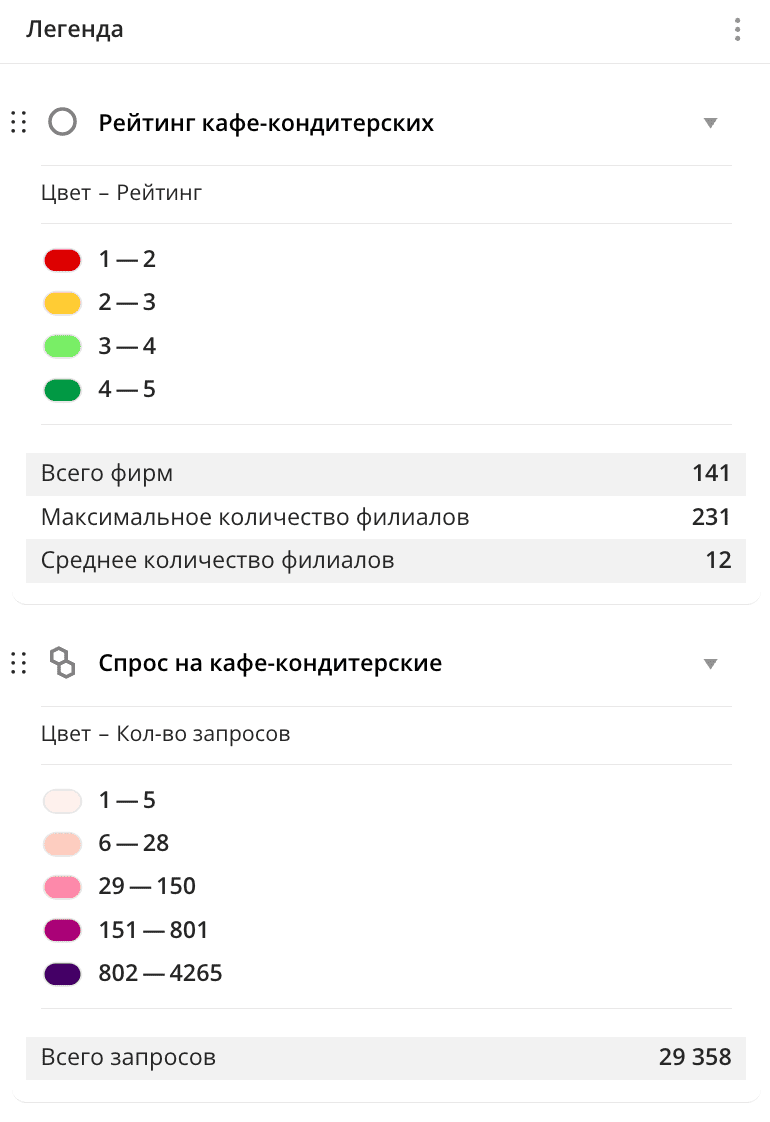Collapse the Рейтинг кафе-кондитерских section
Viewport: 770px width, 1122px height.
coord(710,122)
